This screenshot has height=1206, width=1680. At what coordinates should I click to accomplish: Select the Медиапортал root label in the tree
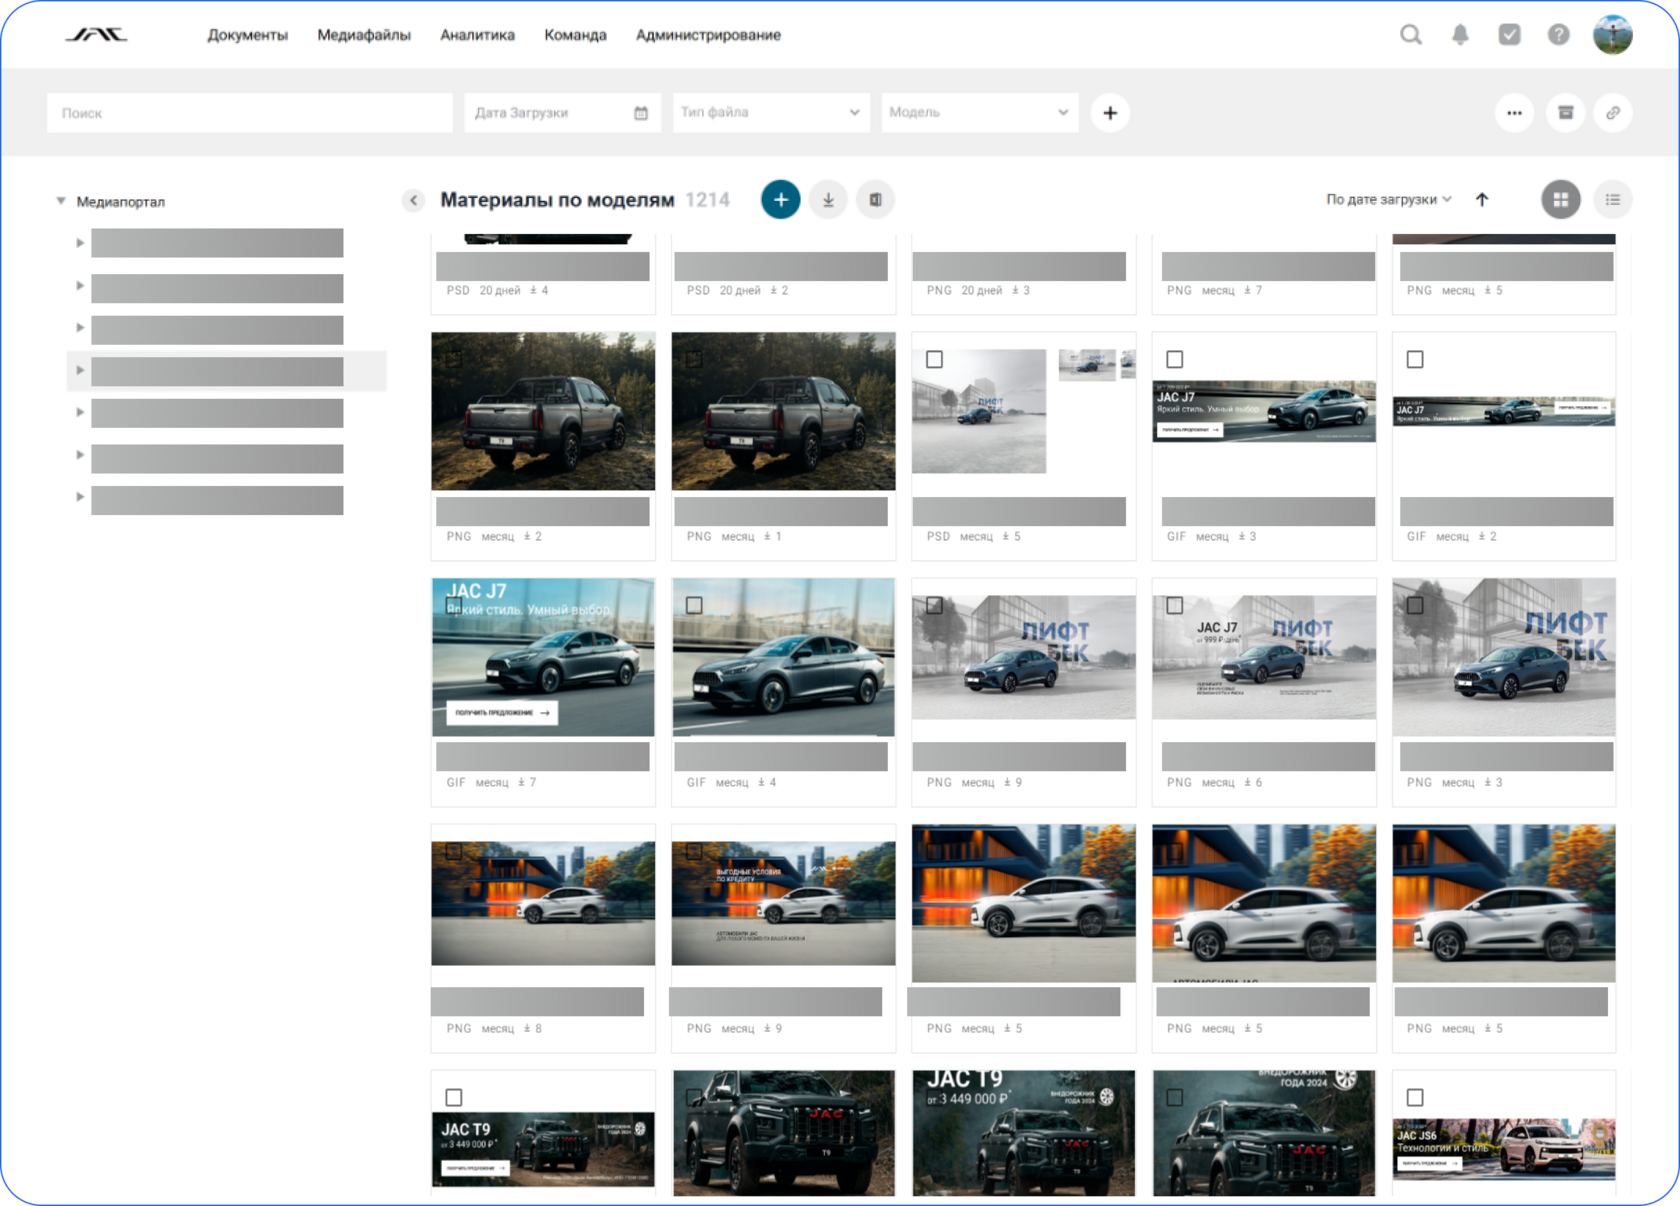(x=121, y=202)
